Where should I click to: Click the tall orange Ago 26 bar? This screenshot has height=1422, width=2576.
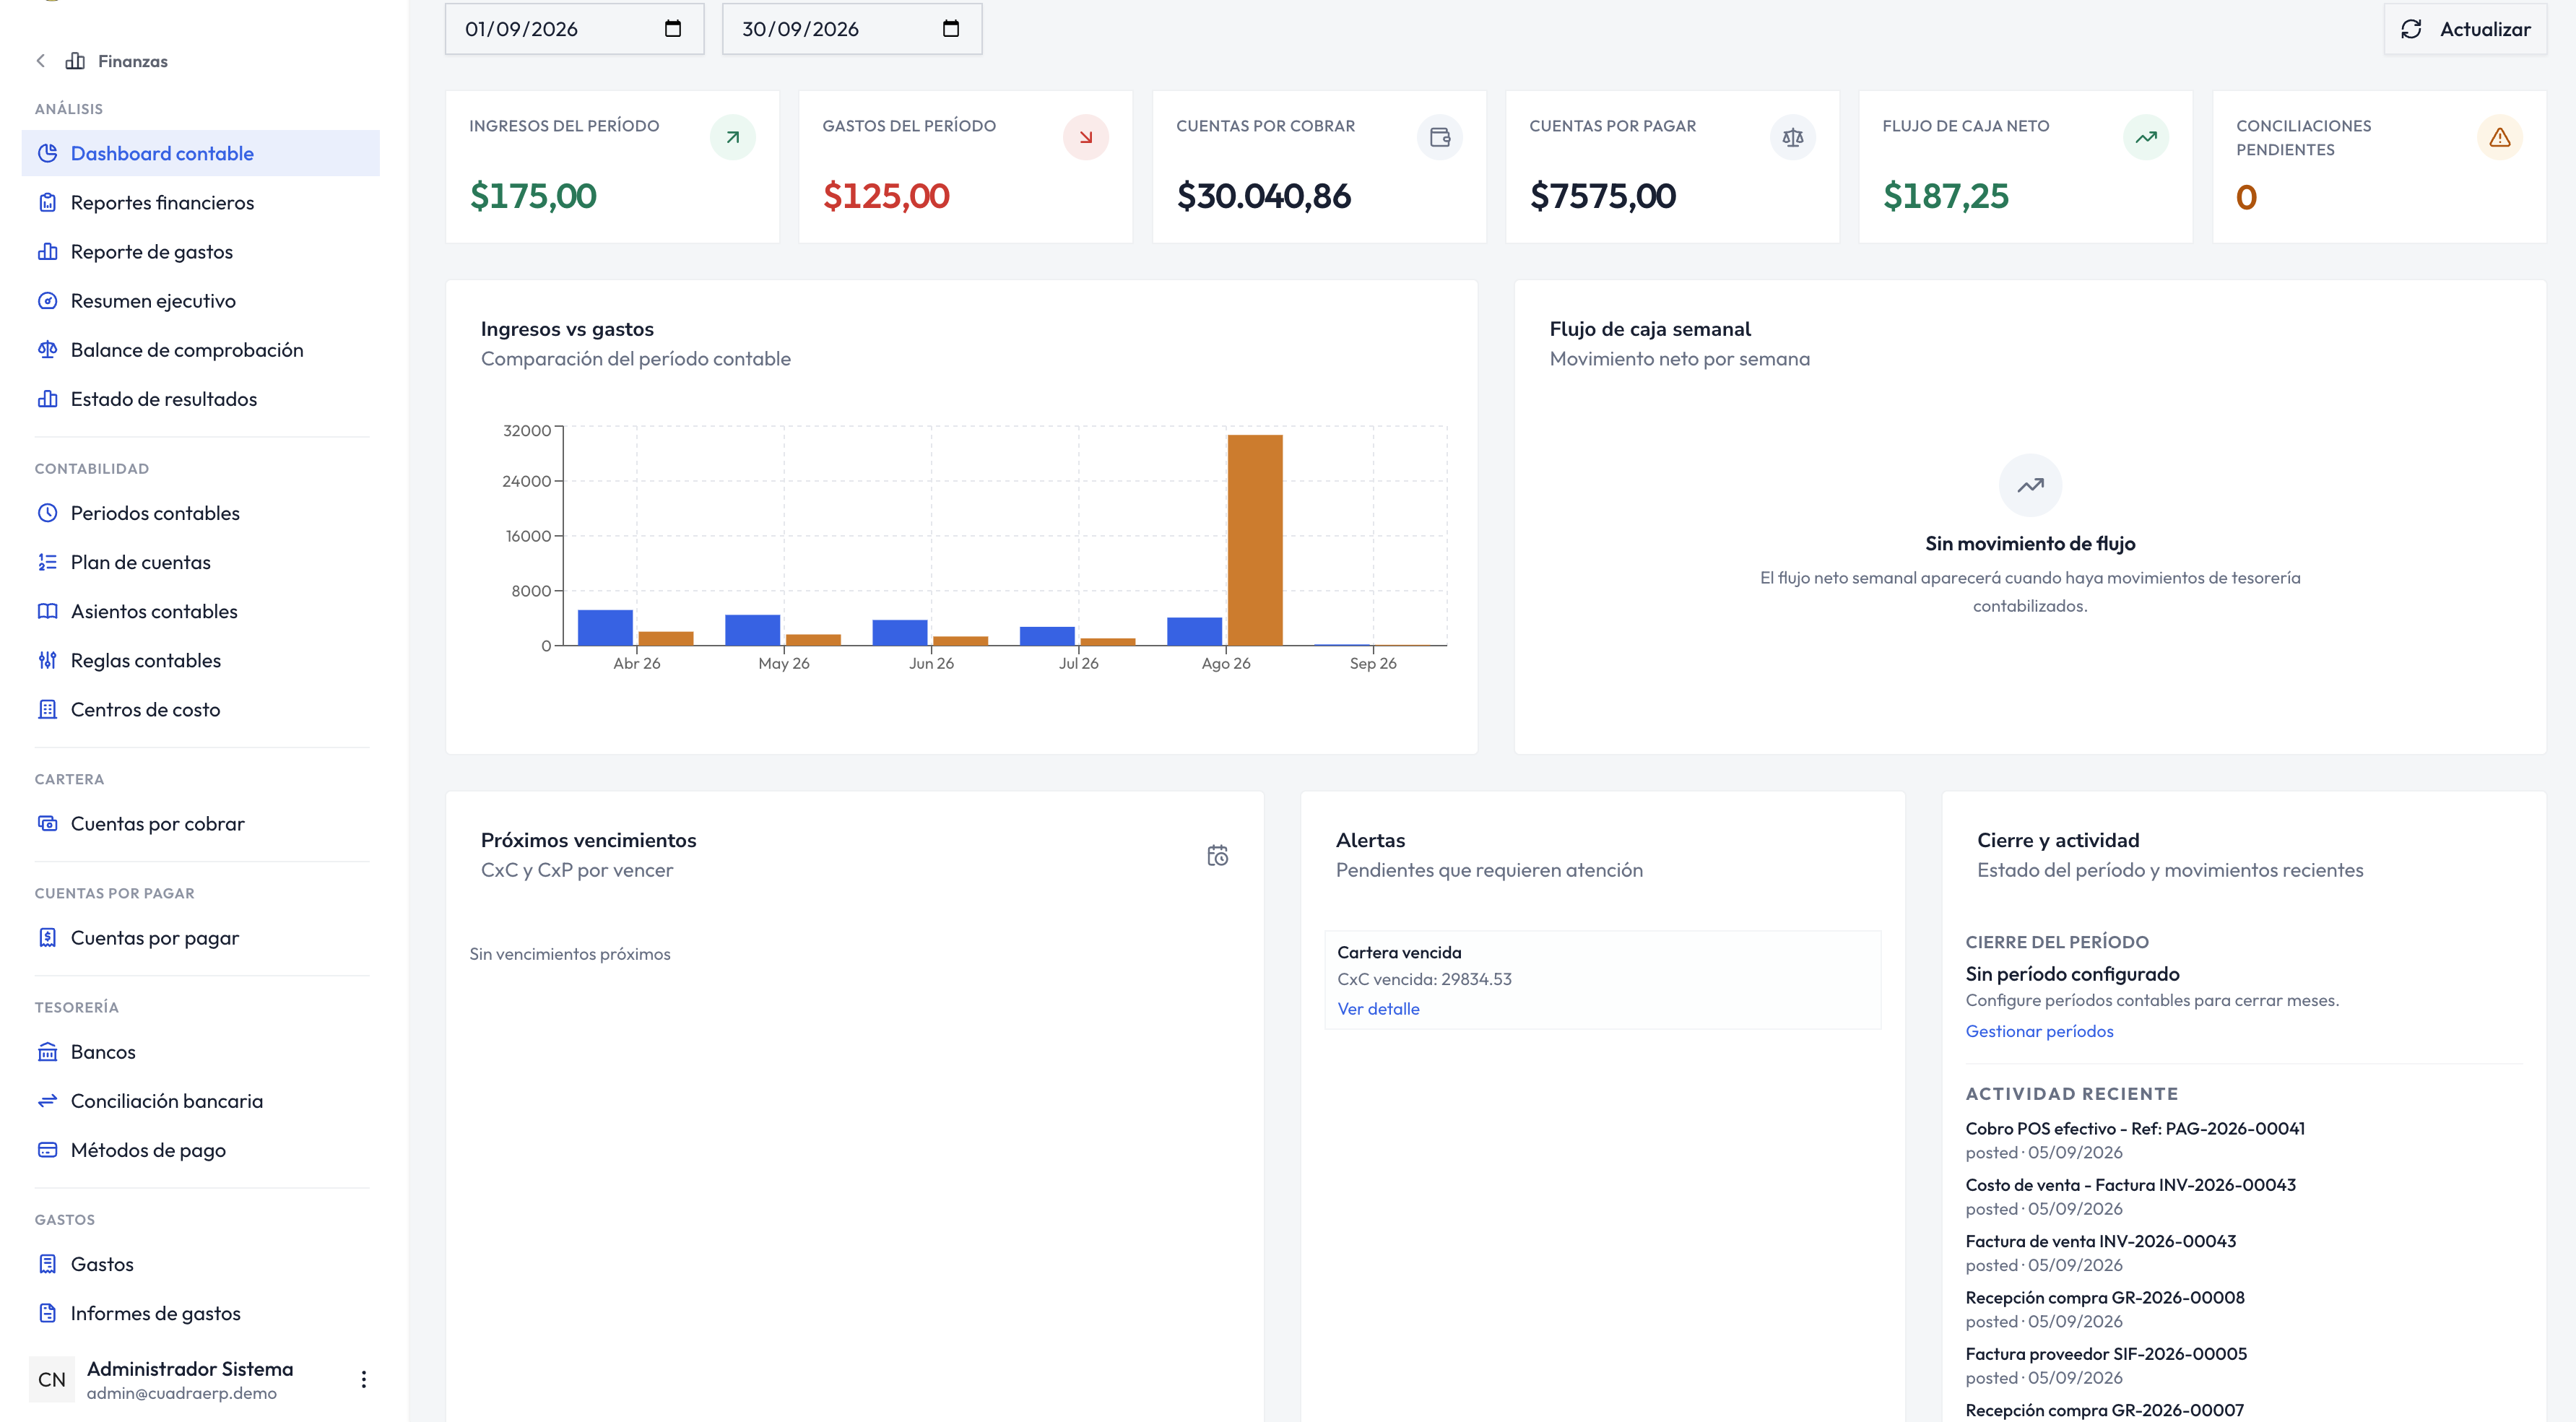(x=1255, y=540)
